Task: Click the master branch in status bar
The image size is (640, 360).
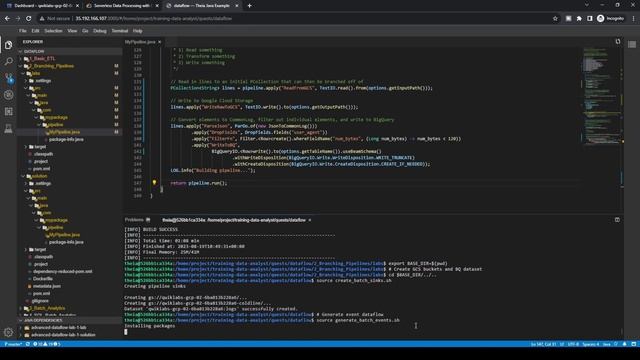Action: [12, 344]
